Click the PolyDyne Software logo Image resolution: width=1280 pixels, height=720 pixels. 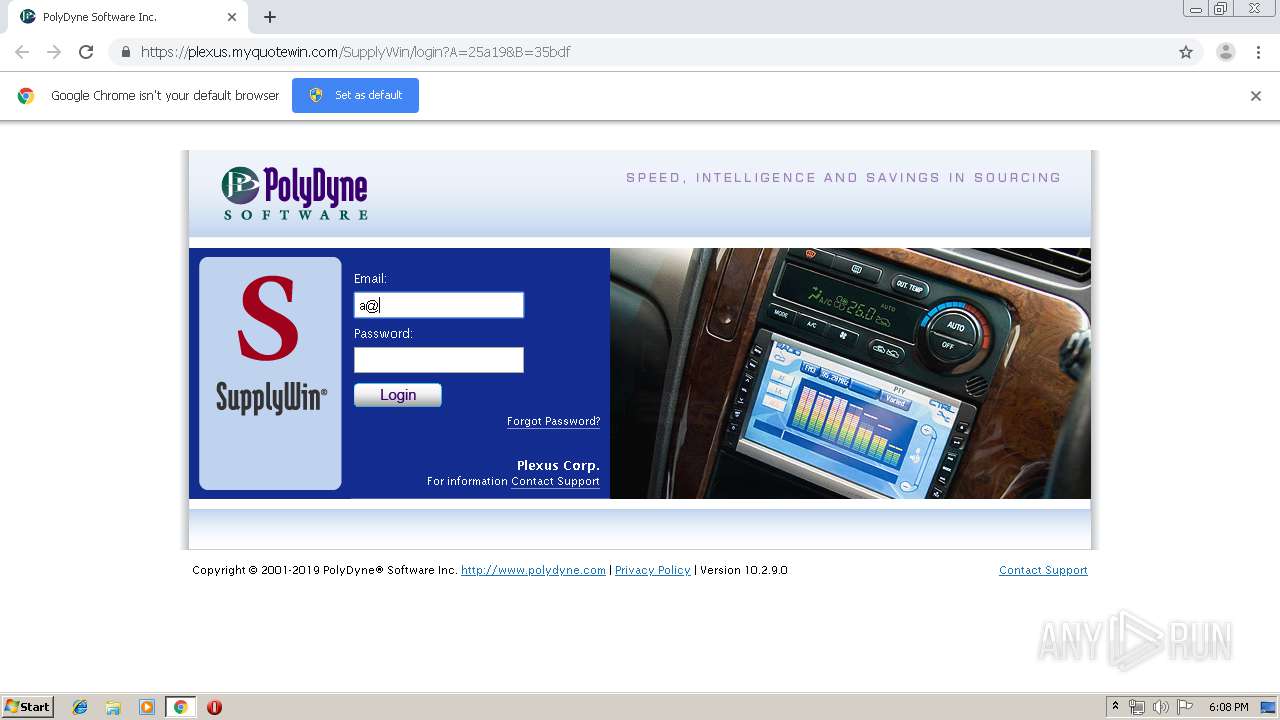tap(295, 193)
